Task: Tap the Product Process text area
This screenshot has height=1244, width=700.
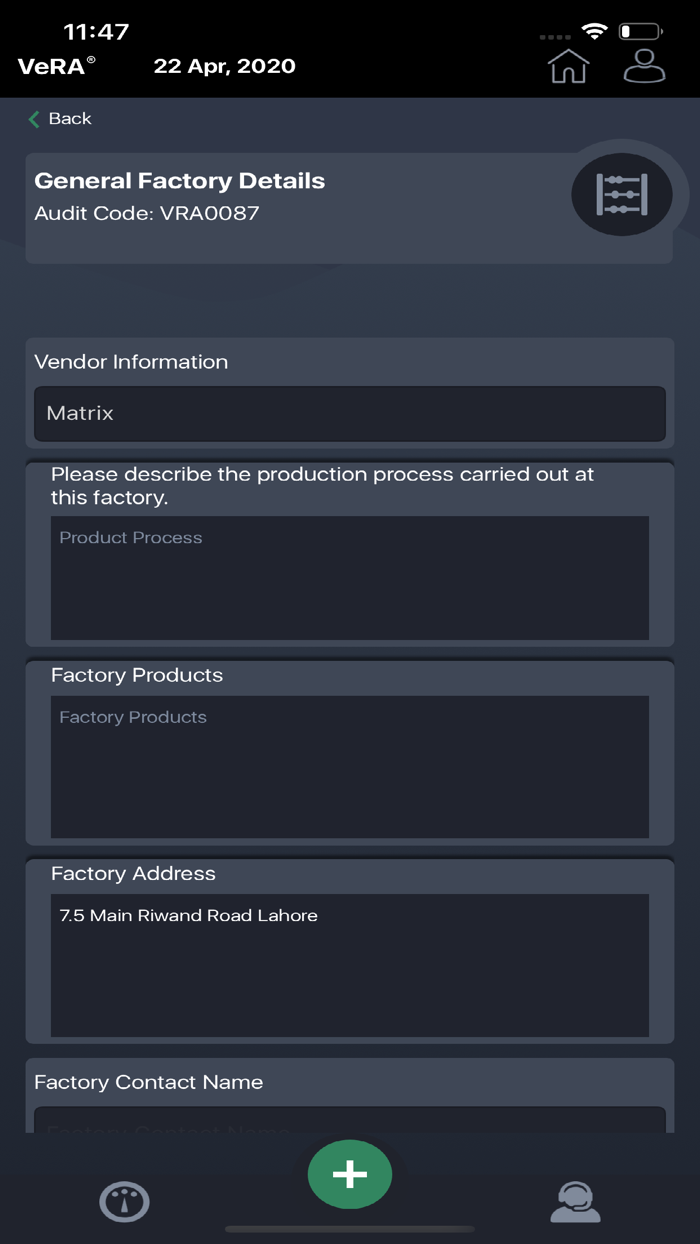Action: 350,578
